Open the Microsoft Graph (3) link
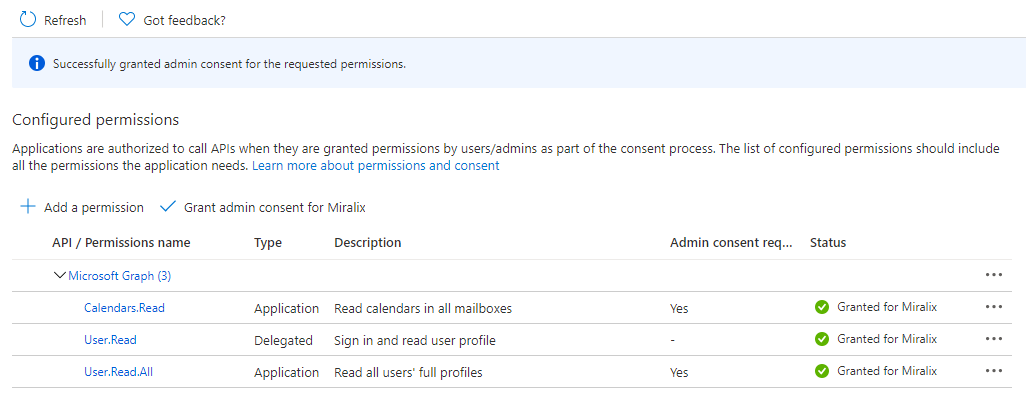The image size is (1026, 398). click(x=120, y=276)
